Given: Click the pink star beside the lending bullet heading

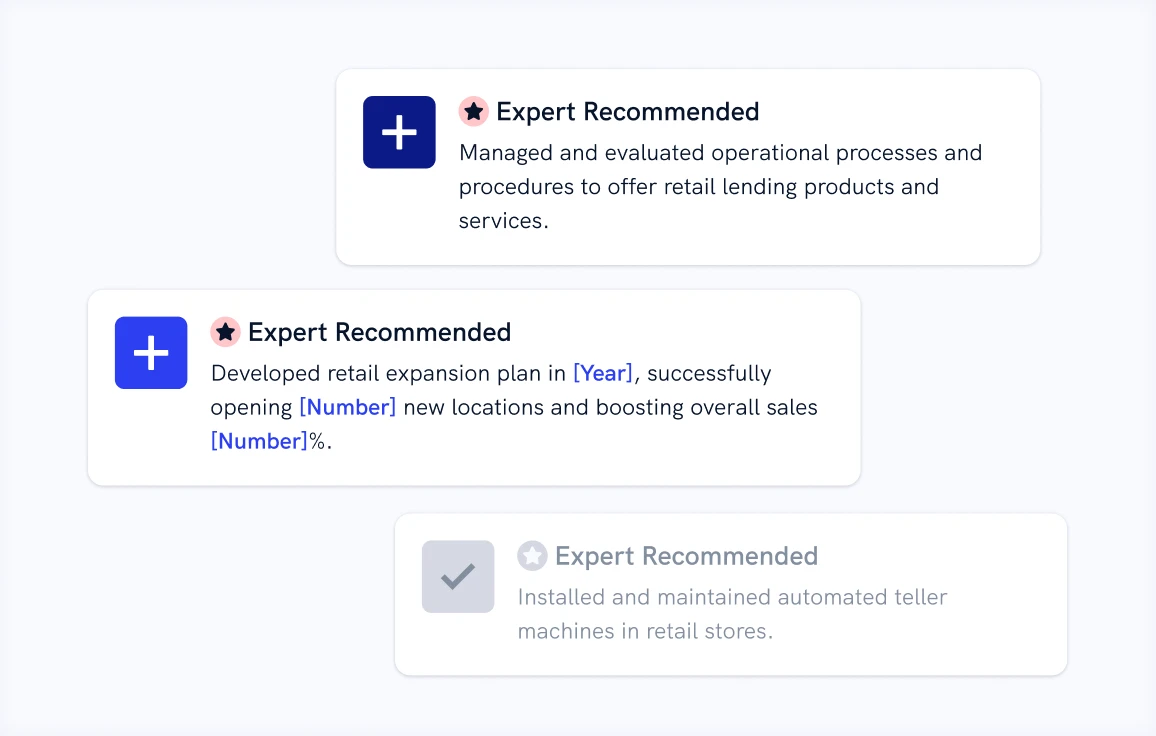Looking at the screenshot, I should 473,111.
